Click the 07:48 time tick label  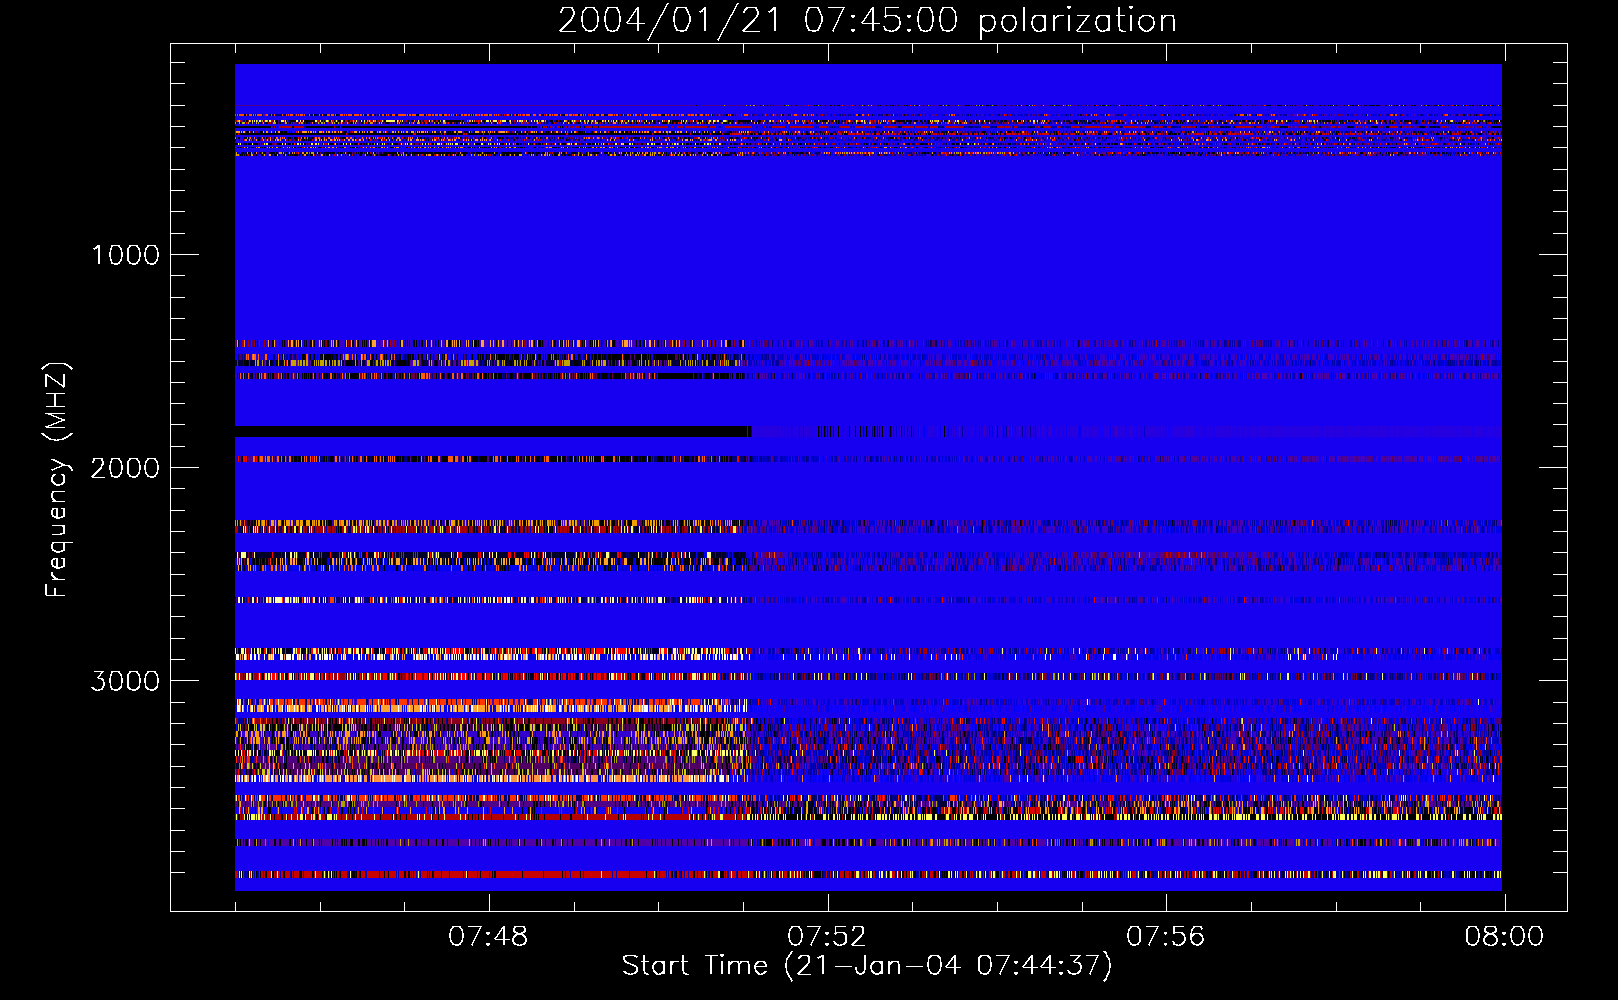coord(488,937)
